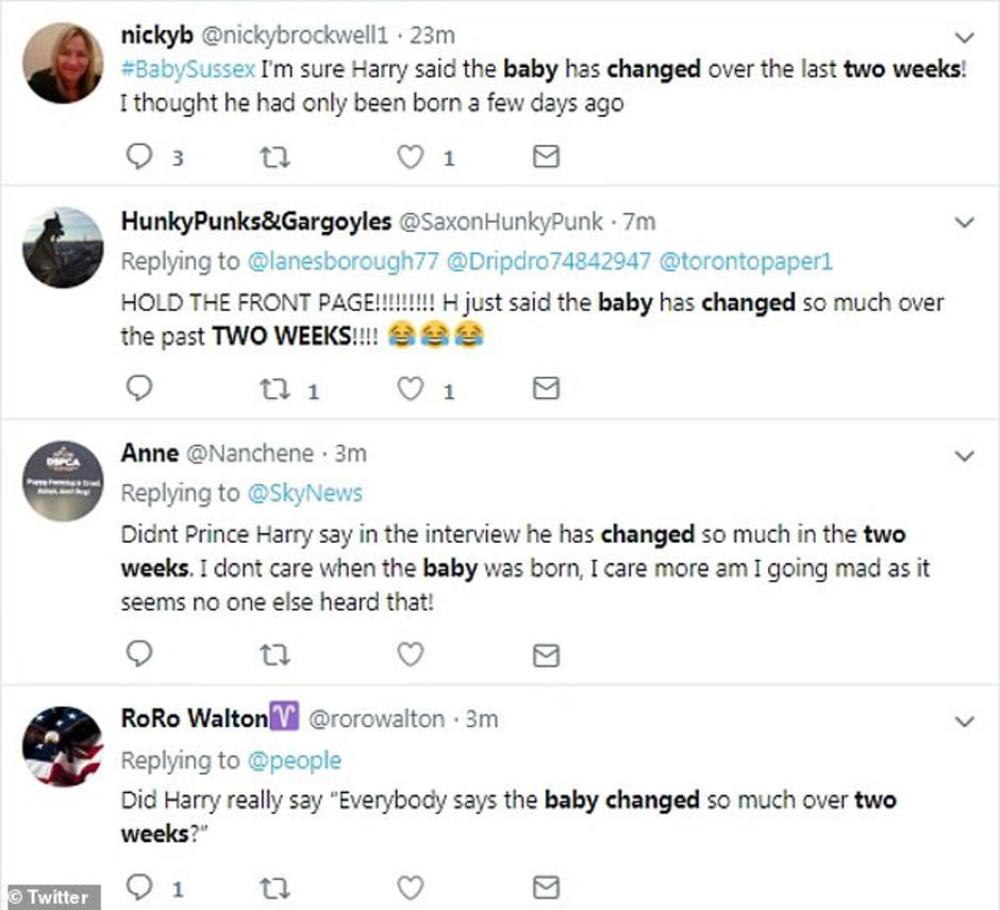Visit the @people profile link

(x=294, y=760)
